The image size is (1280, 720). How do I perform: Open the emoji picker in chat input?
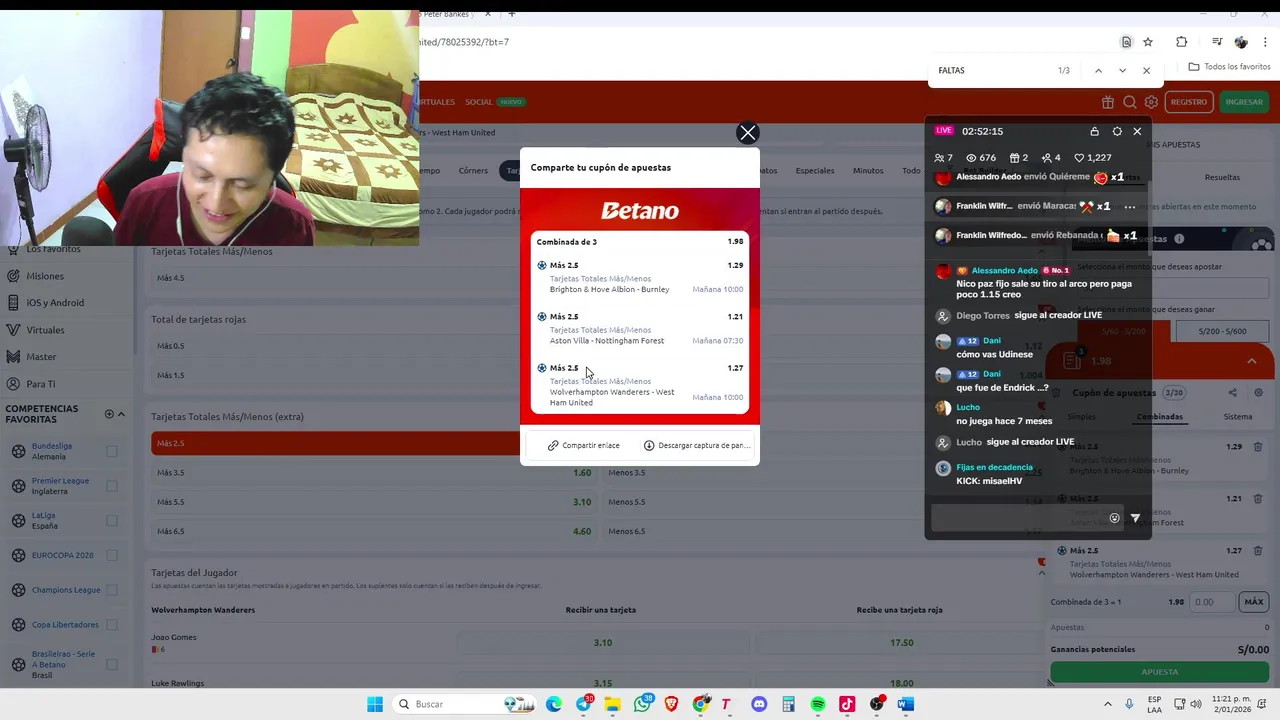click(1114, 518)
